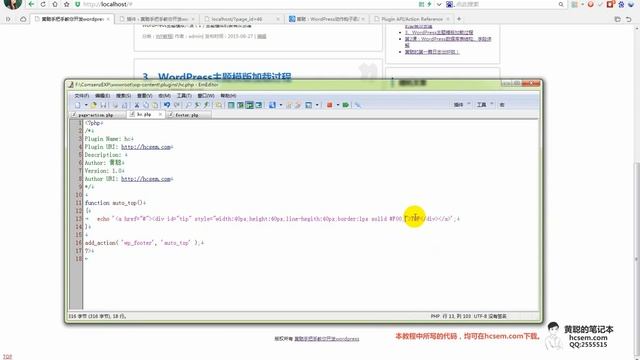Click the New file icon in EmEditor toolbar
This screenshot has width=640, height=360.
pyautogui.click(x=78, y=105)
